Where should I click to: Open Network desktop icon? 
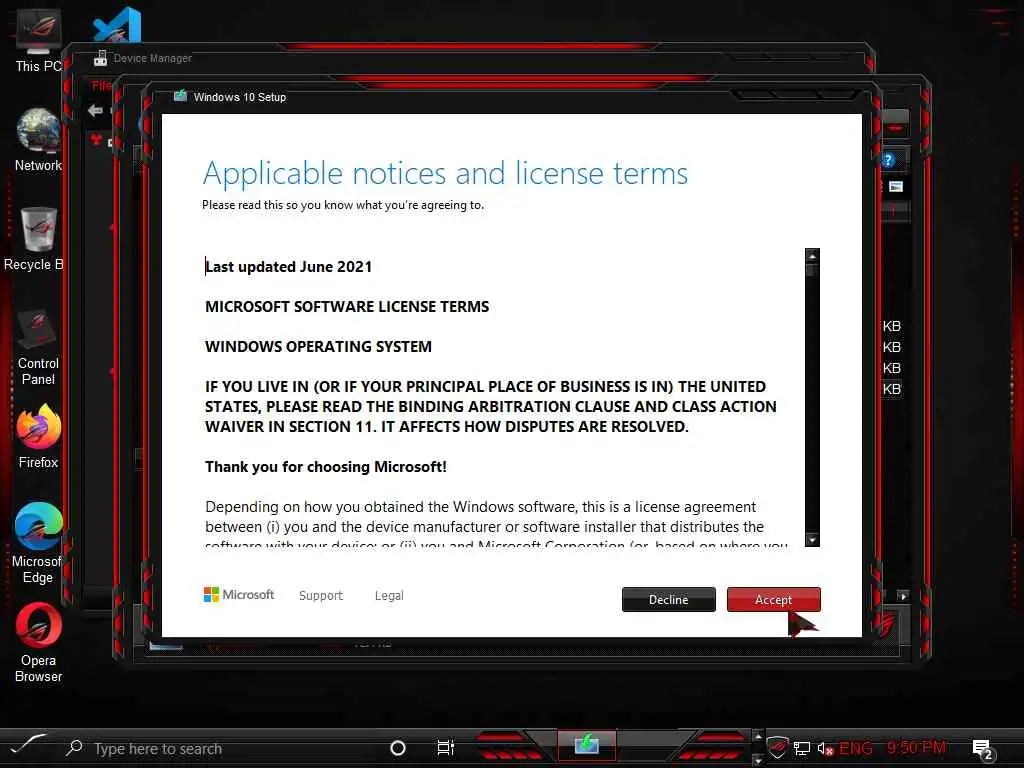tap(38, 140)
